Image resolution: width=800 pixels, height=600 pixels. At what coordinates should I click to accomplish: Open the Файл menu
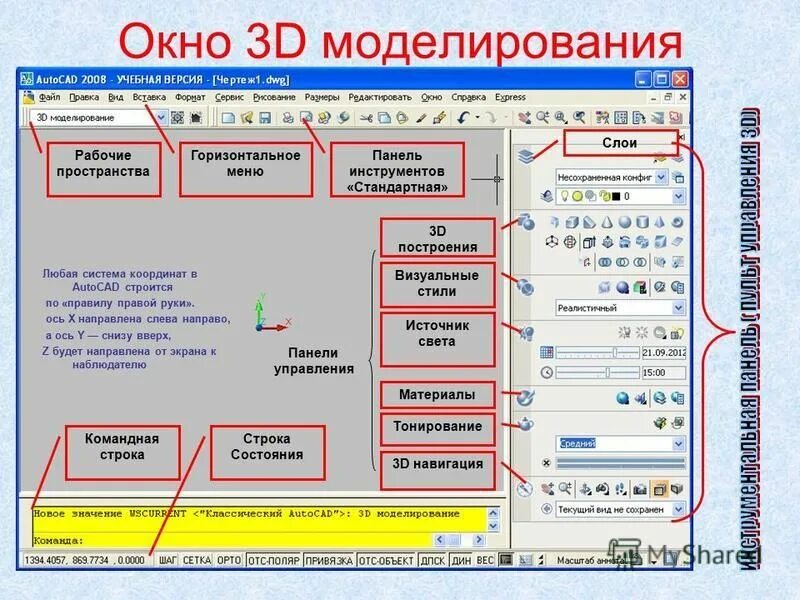(49, 97)
